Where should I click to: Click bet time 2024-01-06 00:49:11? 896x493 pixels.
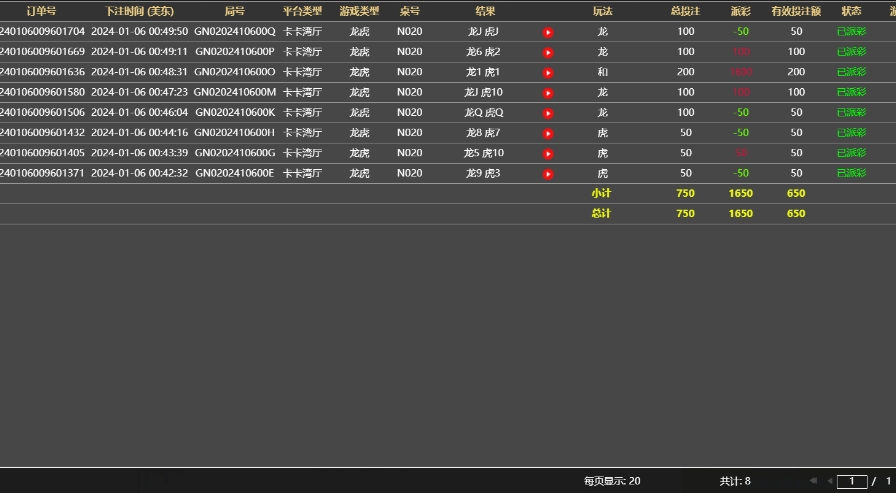click(x=139, y=51)
